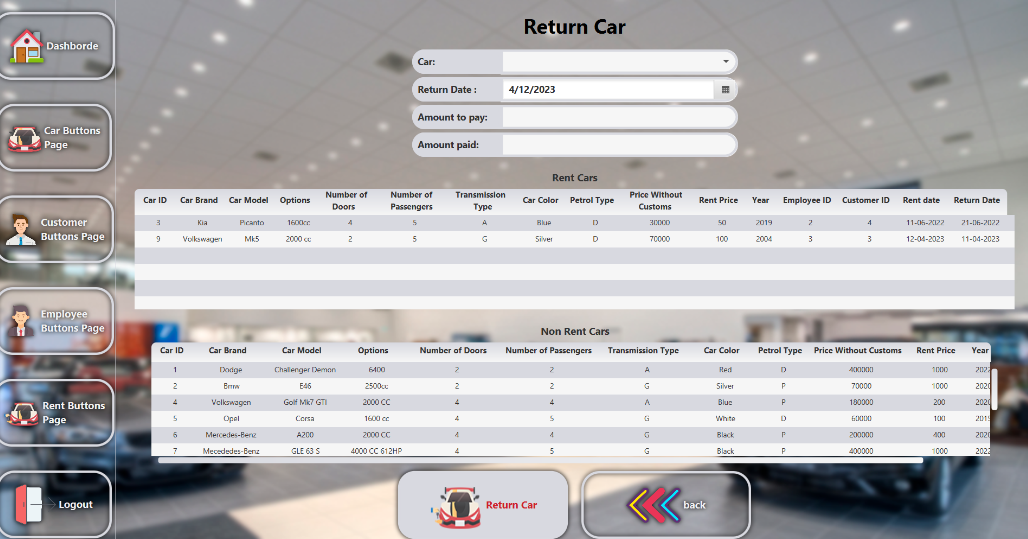Click the back button label
1028x539 pixels.
click(694, 505)
